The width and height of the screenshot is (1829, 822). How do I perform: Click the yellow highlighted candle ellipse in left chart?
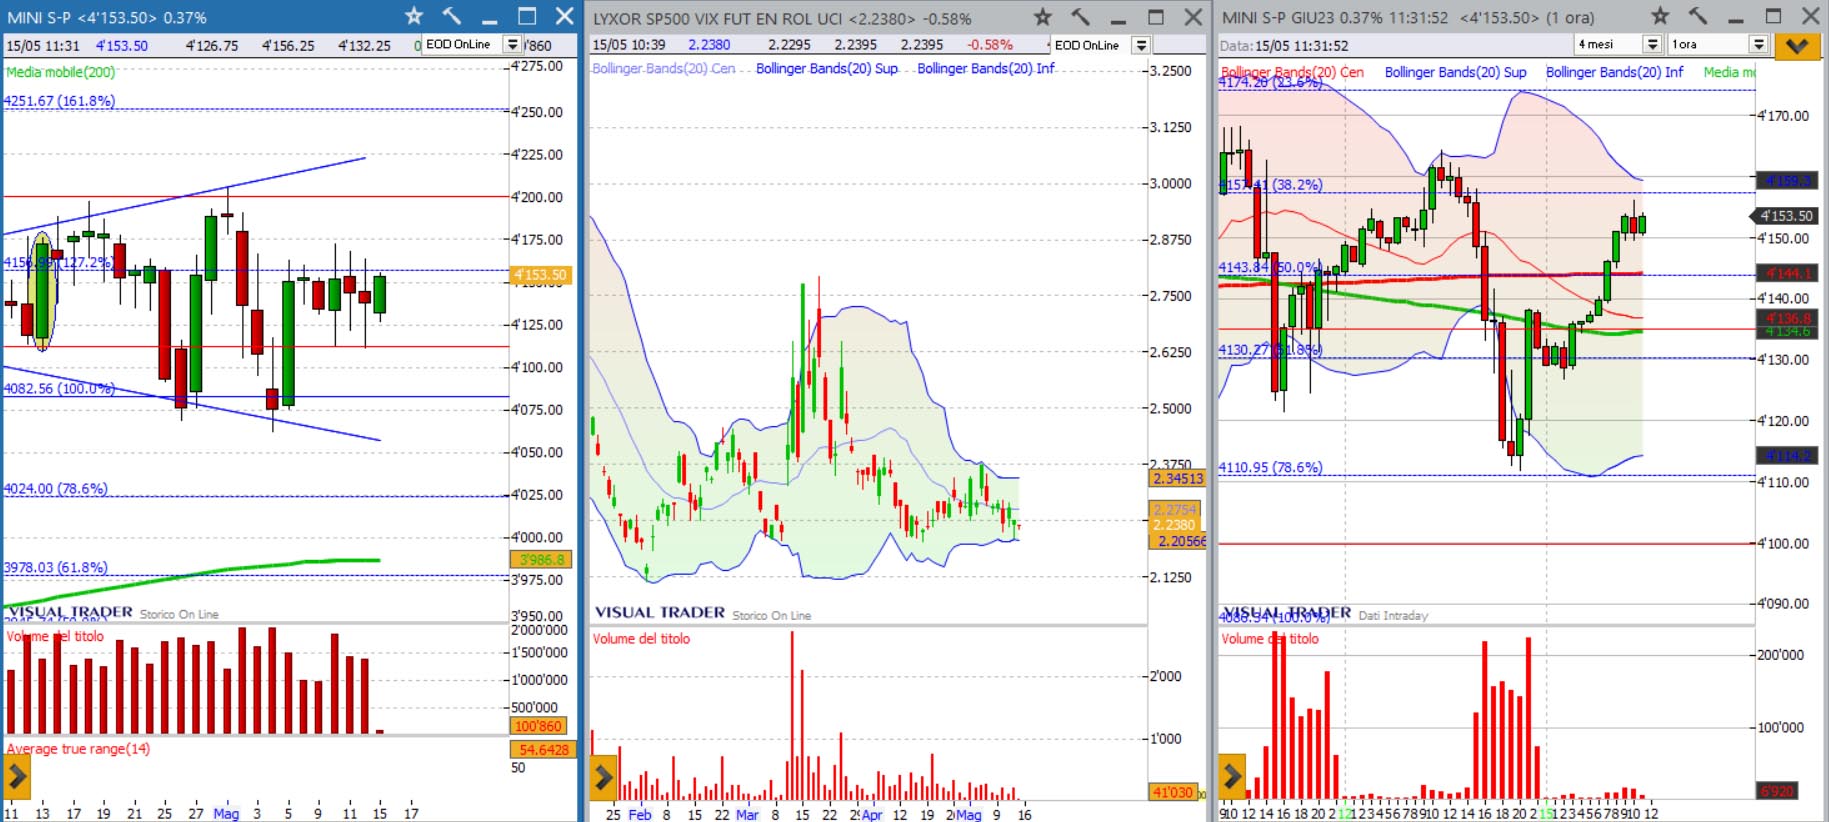(42, 291)
